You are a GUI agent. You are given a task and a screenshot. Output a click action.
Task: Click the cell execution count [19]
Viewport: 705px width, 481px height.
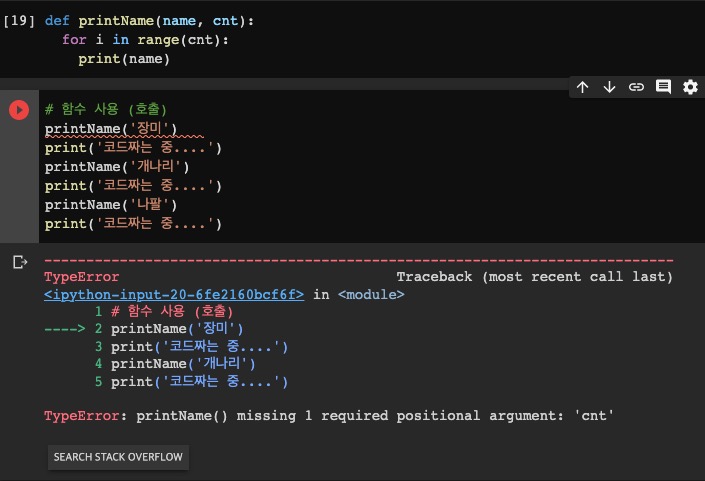[x=19, y=21]
